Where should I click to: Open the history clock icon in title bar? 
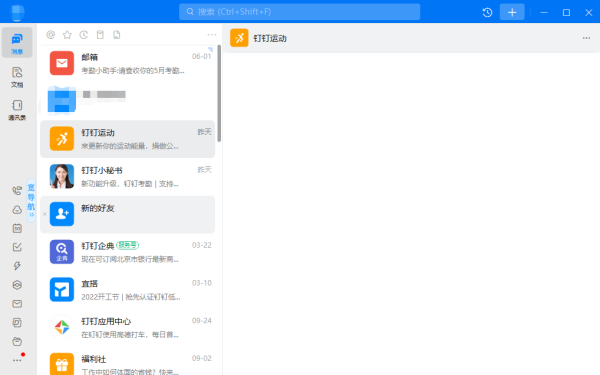click(x=487, y=12)
